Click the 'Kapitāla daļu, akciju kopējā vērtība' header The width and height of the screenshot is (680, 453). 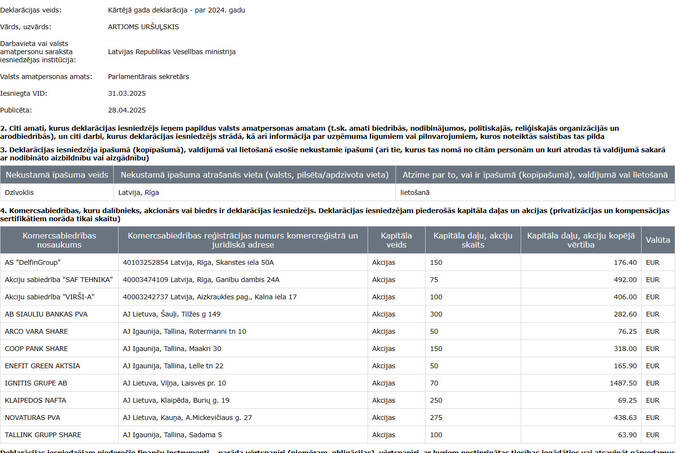[x=581, y=240]
